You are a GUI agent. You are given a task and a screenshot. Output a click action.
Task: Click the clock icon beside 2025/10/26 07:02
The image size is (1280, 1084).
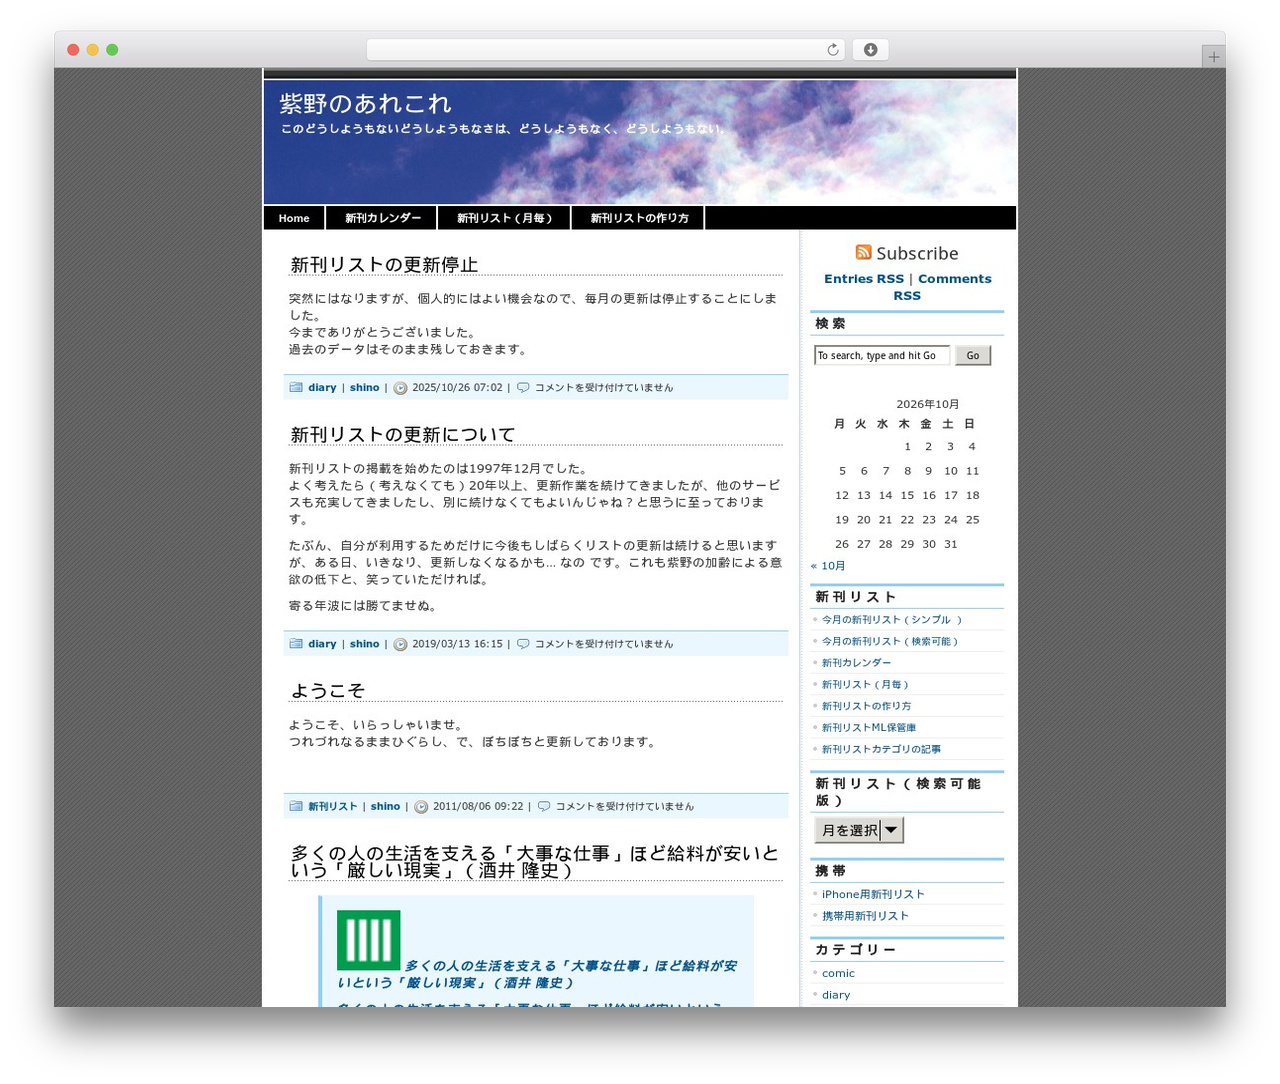click(400, 388)
